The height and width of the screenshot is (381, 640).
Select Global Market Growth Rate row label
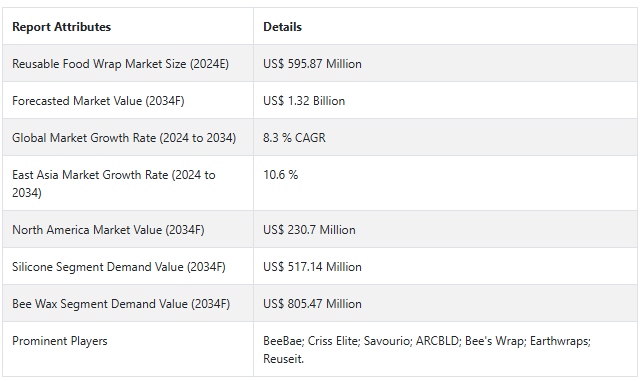[124, 138]
